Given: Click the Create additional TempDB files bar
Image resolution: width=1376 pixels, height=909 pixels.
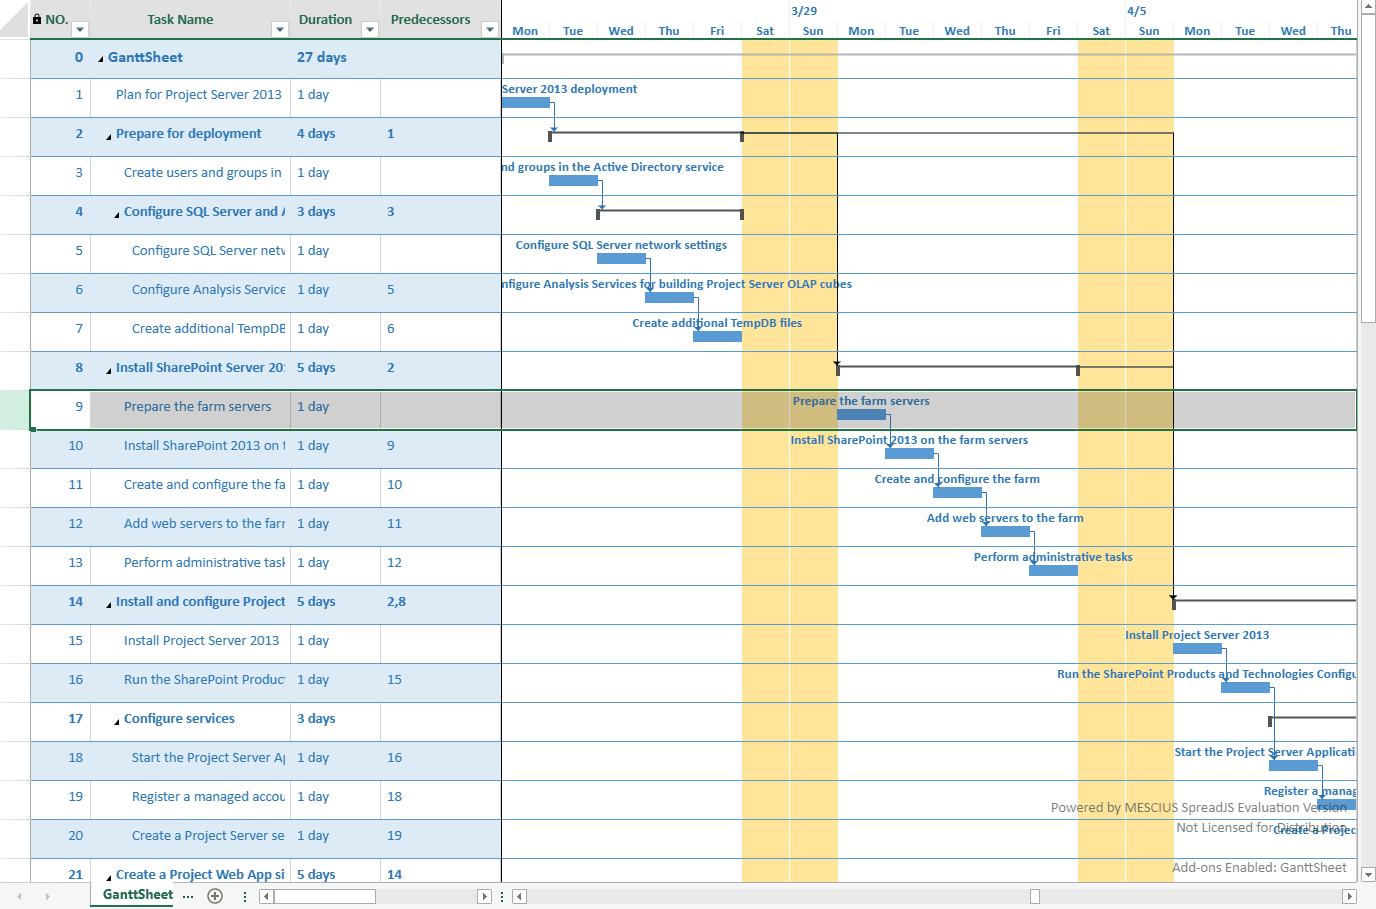Looking at the screenshot, I should (717, 337).
